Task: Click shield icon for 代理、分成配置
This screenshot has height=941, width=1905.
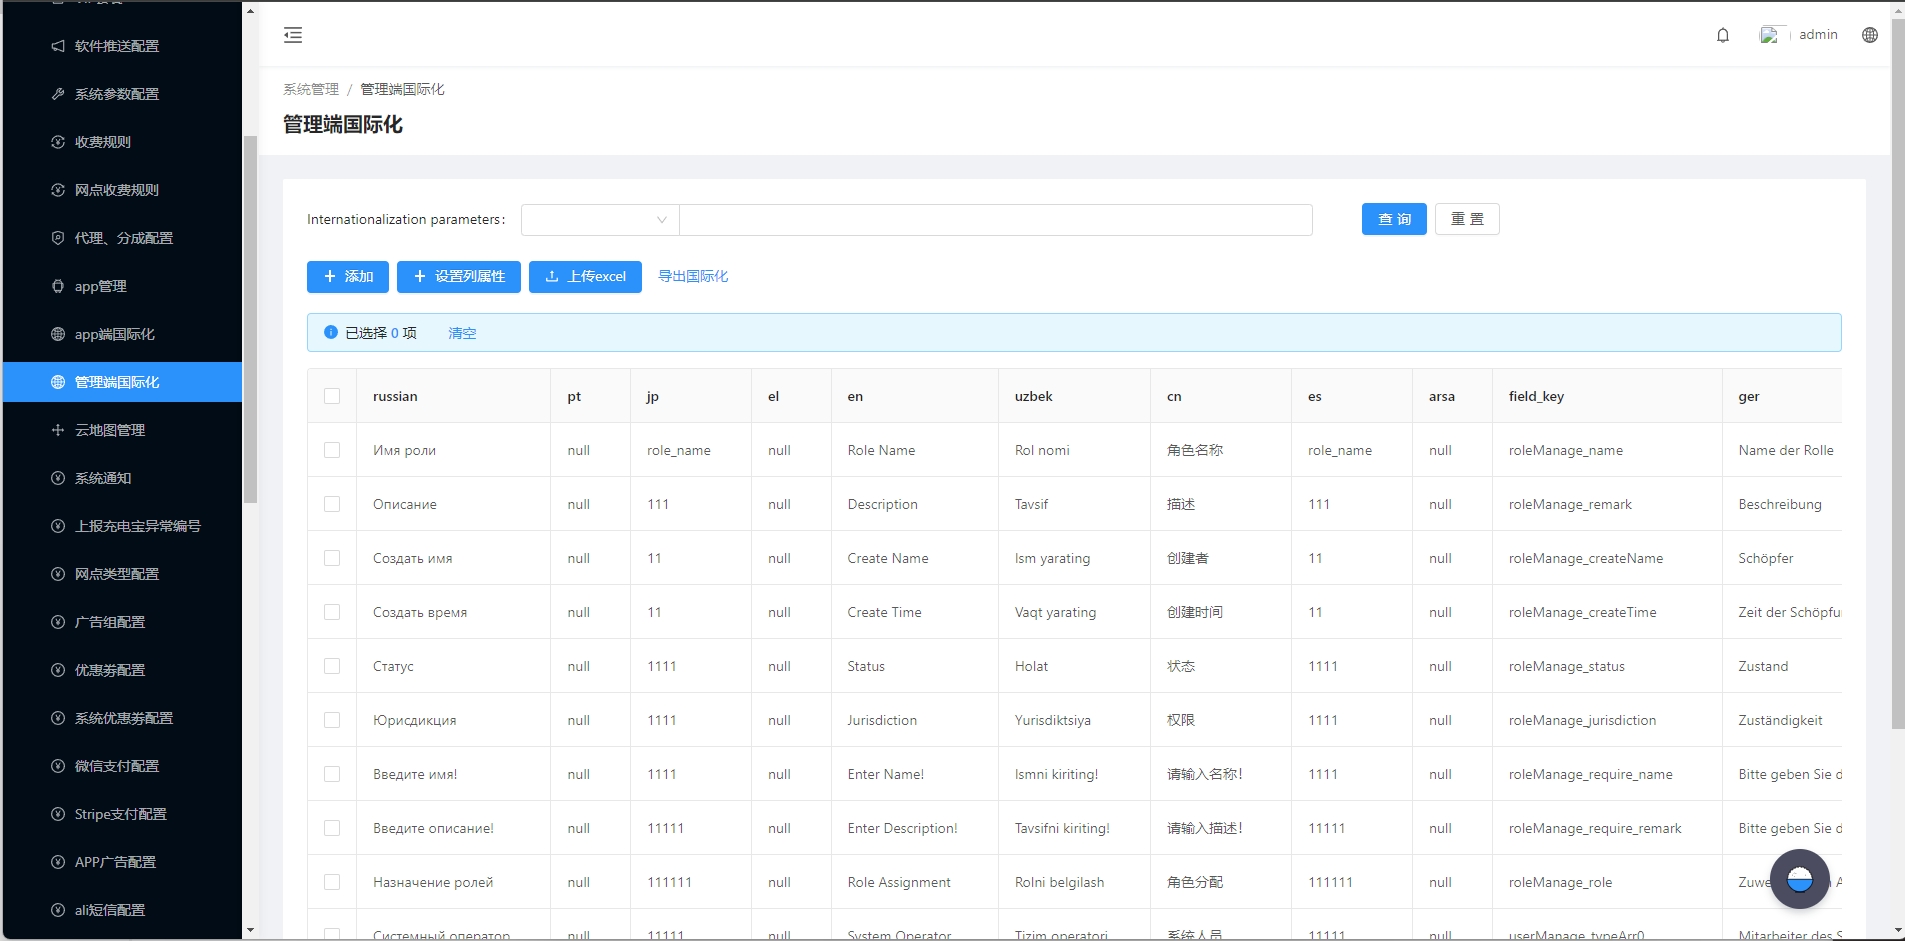Action: pos(58,238)
